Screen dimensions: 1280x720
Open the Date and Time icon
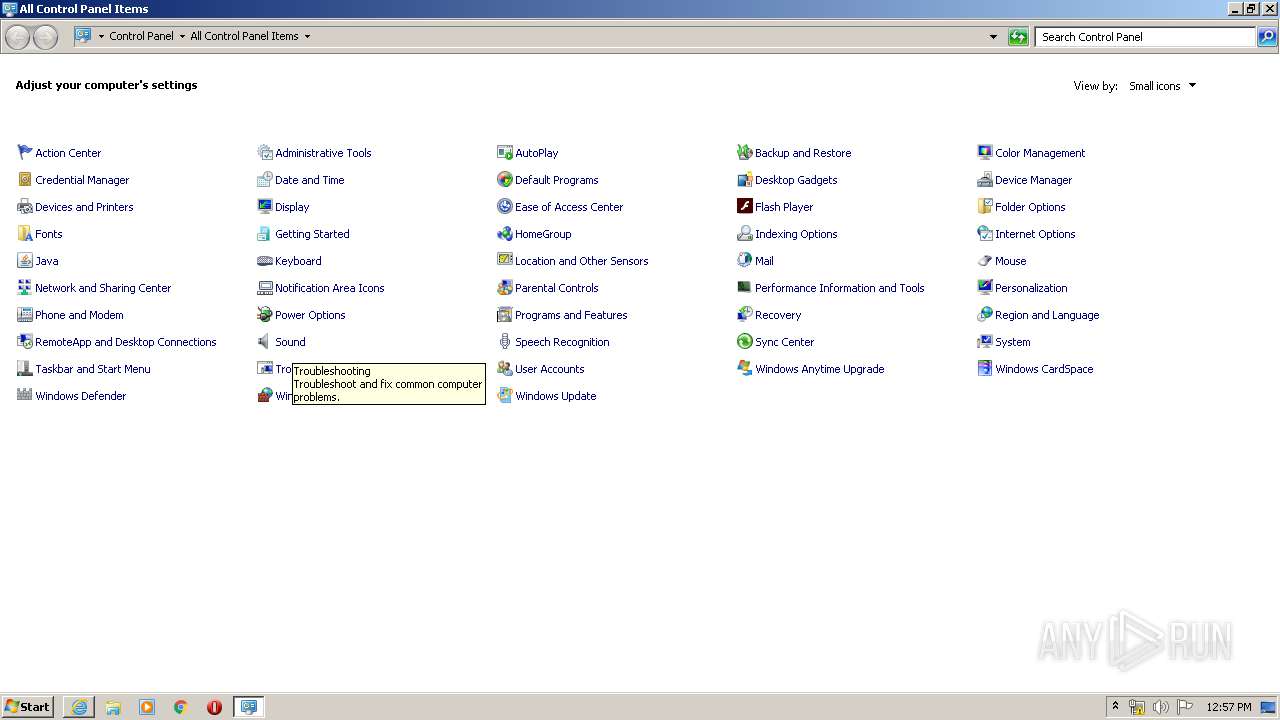point(265,180)
